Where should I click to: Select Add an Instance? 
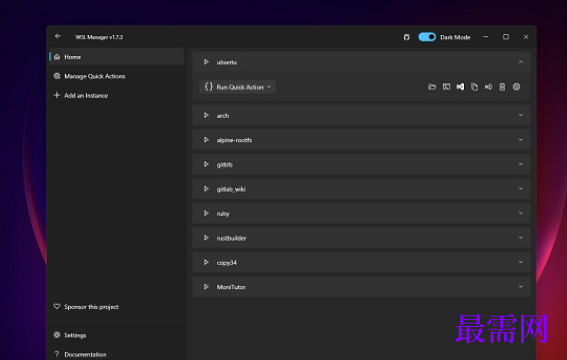coord(117,95)
